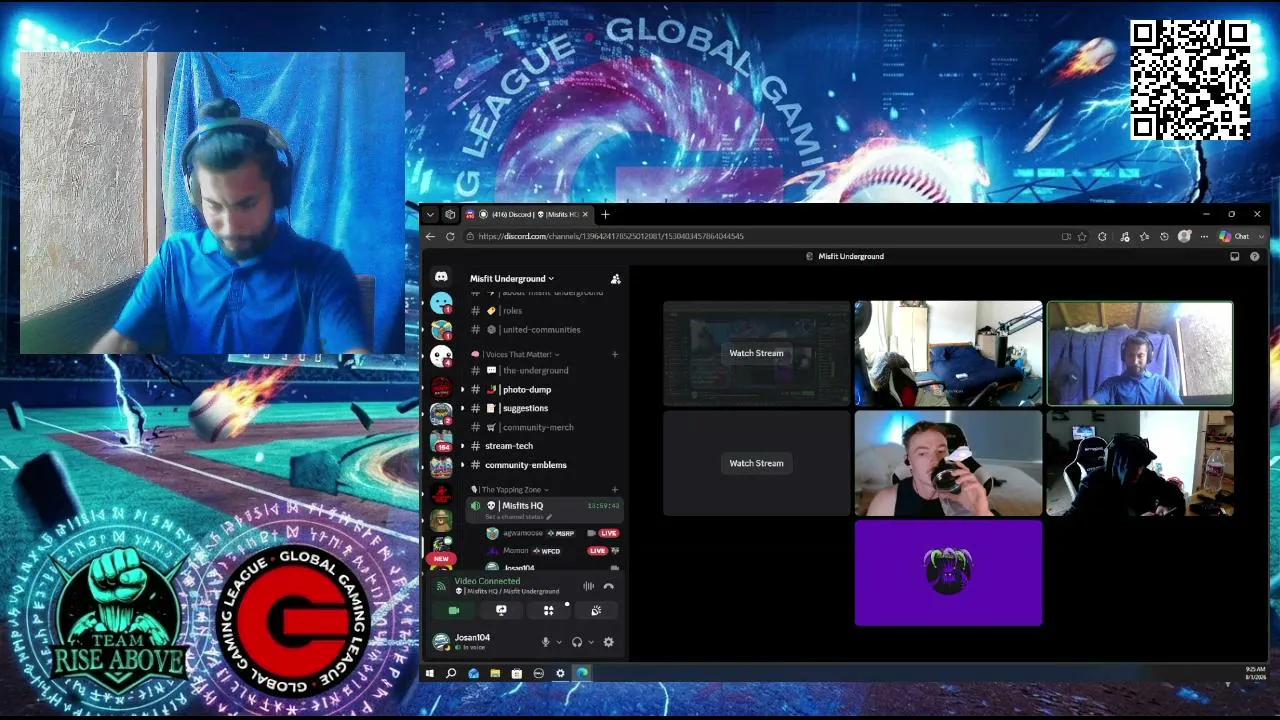This screenshot has height=720, width=1280.
Task: Open the Discord inbox icon
Action: pos(1235,257)
